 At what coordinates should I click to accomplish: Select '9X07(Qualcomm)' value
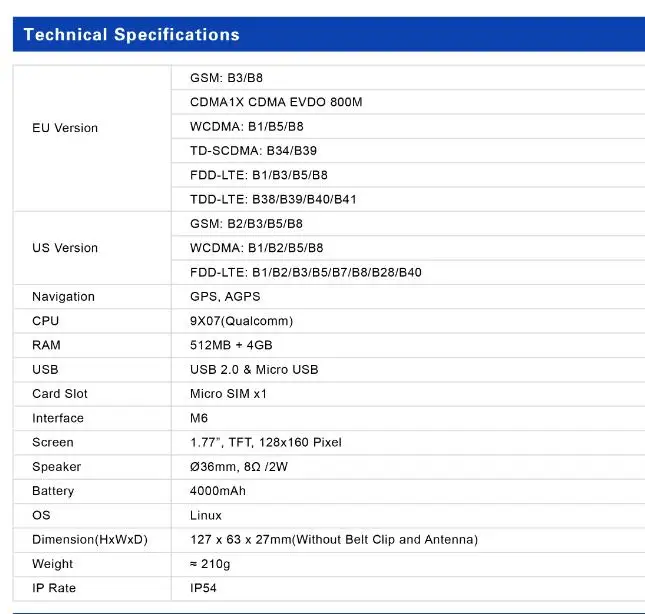[x=241, y=321]
